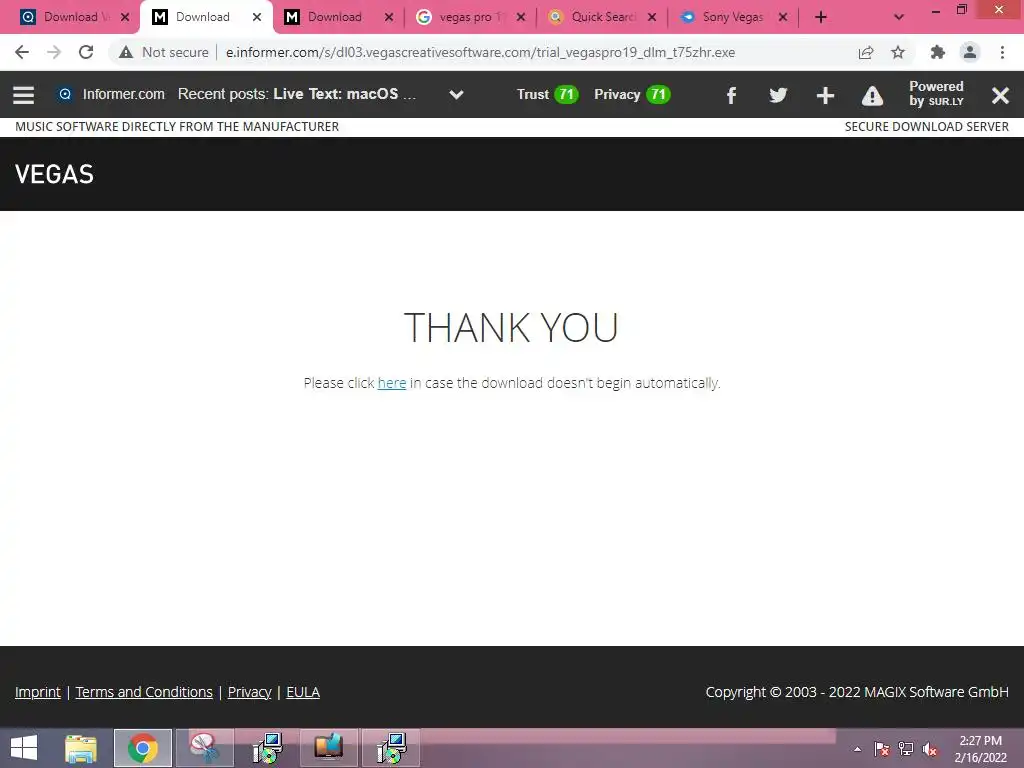Open the Powered by SUR.LY link
Image resolution: width=1024 pixels, height=768 pixels.
pyautogui.click(x=936, y=94)
